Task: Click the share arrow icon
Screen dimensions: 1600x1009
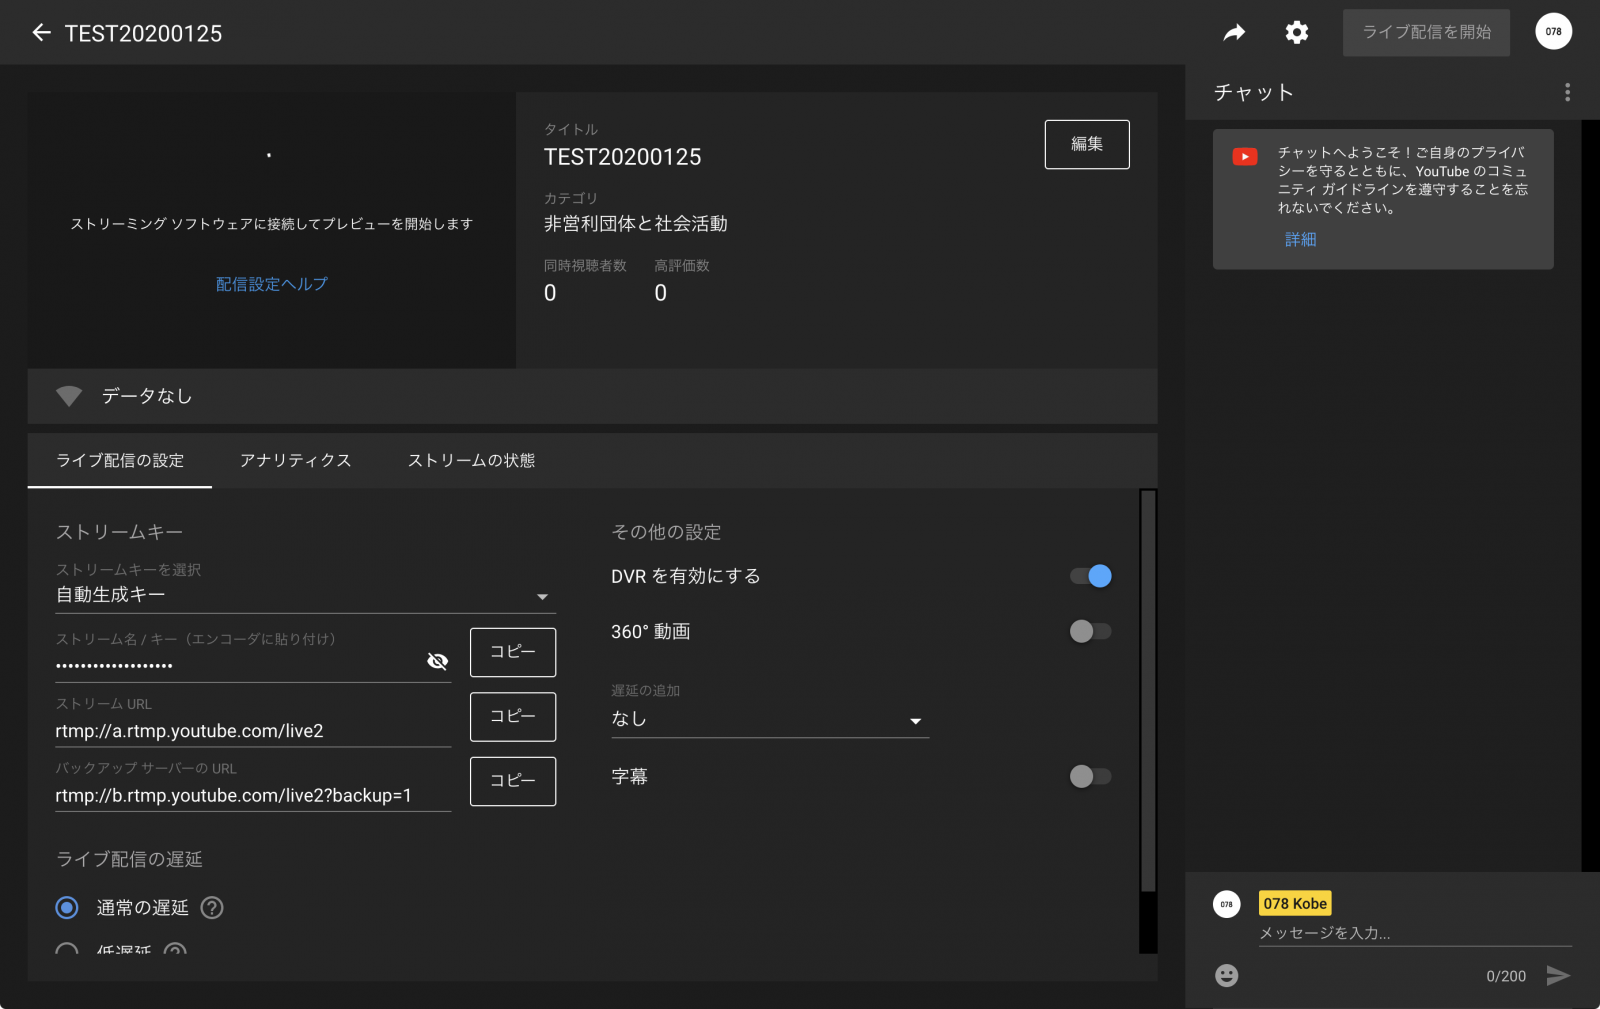Action: [x=1234, y=33]
